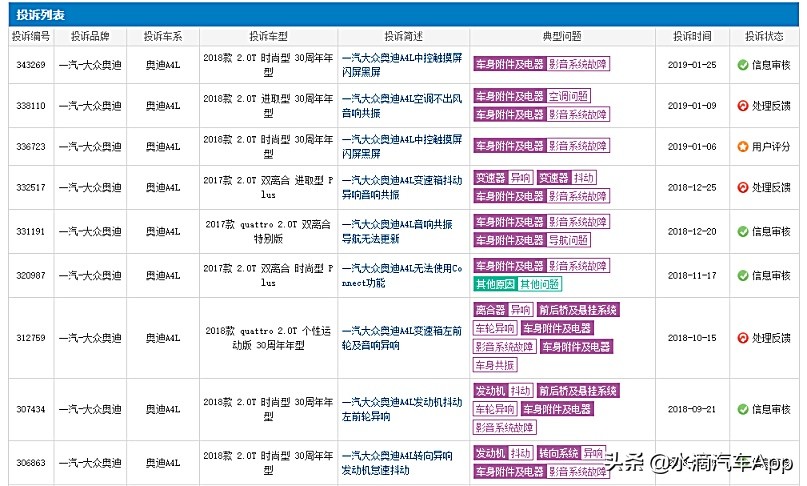Click date 2018-12-25
Screen dimensions: 807x486
coord(692,187)
